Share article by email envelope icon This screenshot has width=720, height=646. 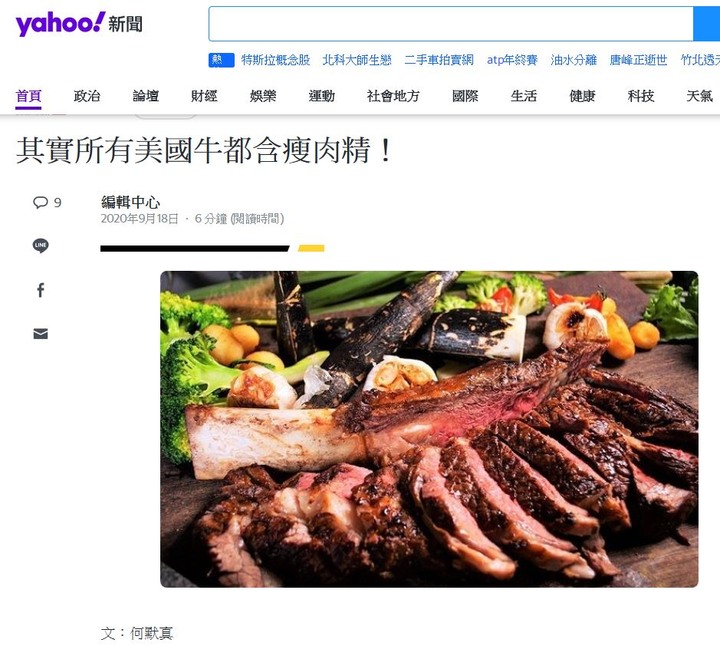[40, 334]
